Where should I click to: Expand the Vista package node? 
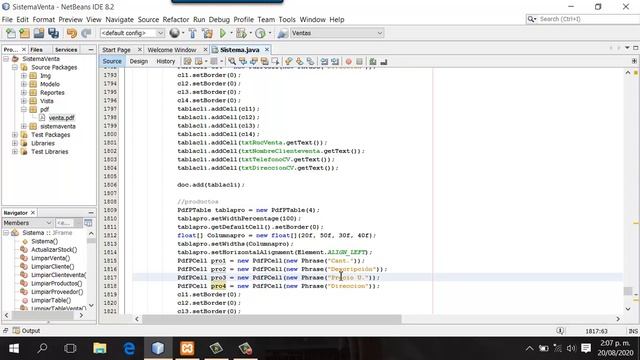[24, 101]
